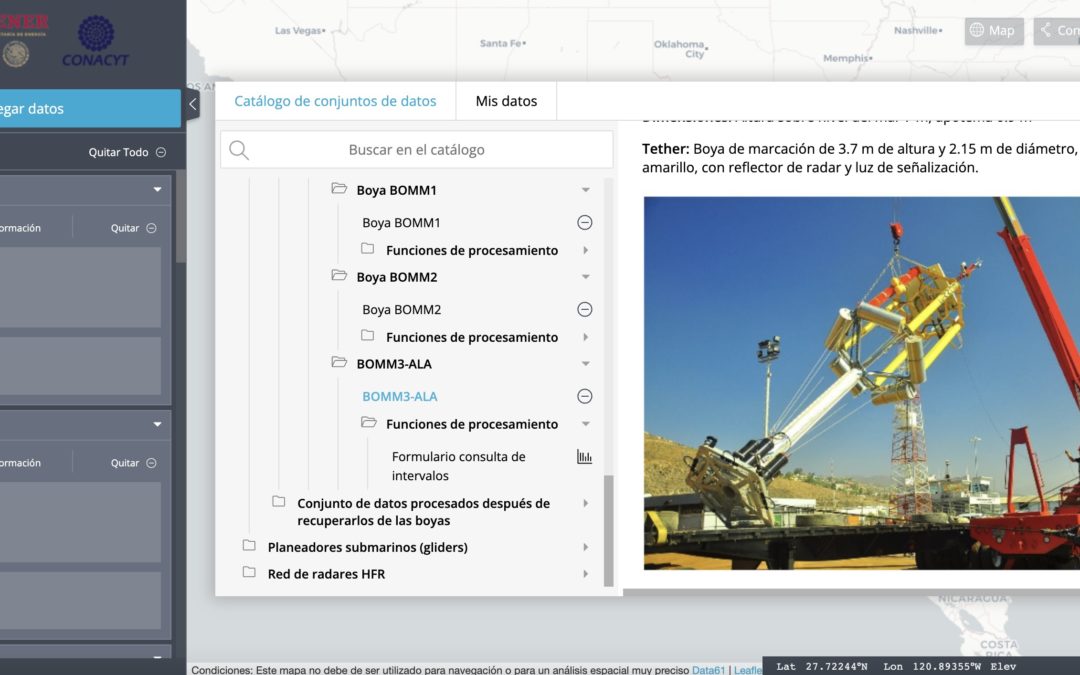
Task: Click the workbench panel scrollbar
Action: click(180, 216)
